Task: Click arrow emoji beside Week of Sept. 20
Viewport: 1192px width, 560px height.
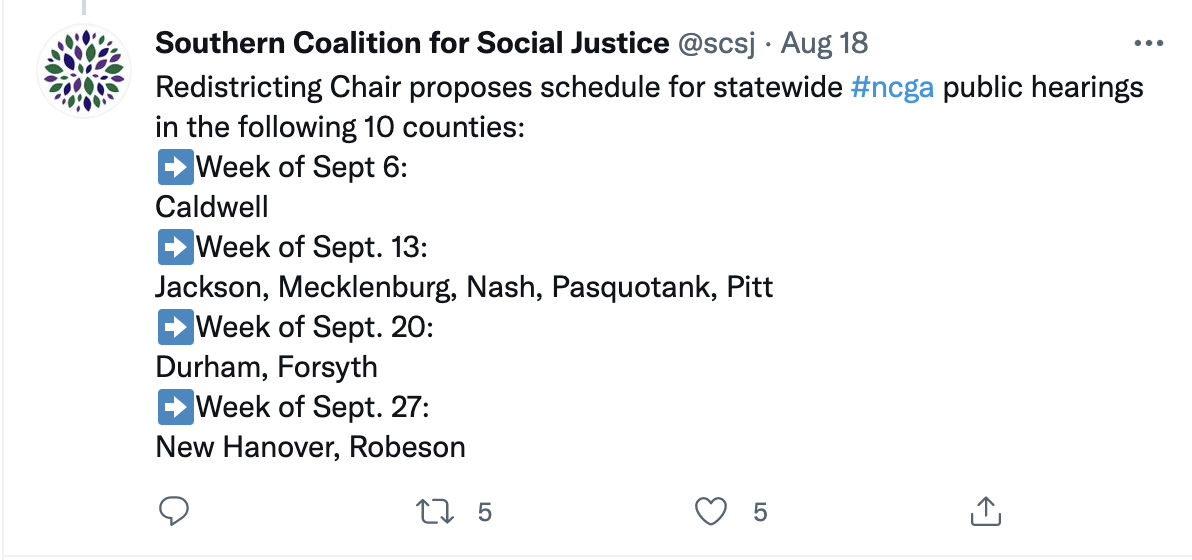Action: (x=176, y=327)
